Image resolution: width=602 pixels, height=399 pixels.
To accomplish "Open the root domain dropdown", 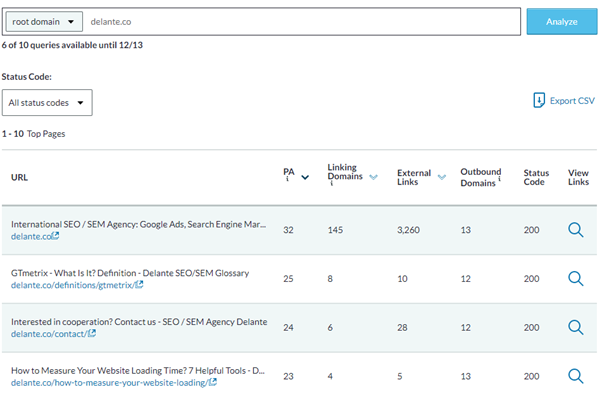I will click(44, 22).
